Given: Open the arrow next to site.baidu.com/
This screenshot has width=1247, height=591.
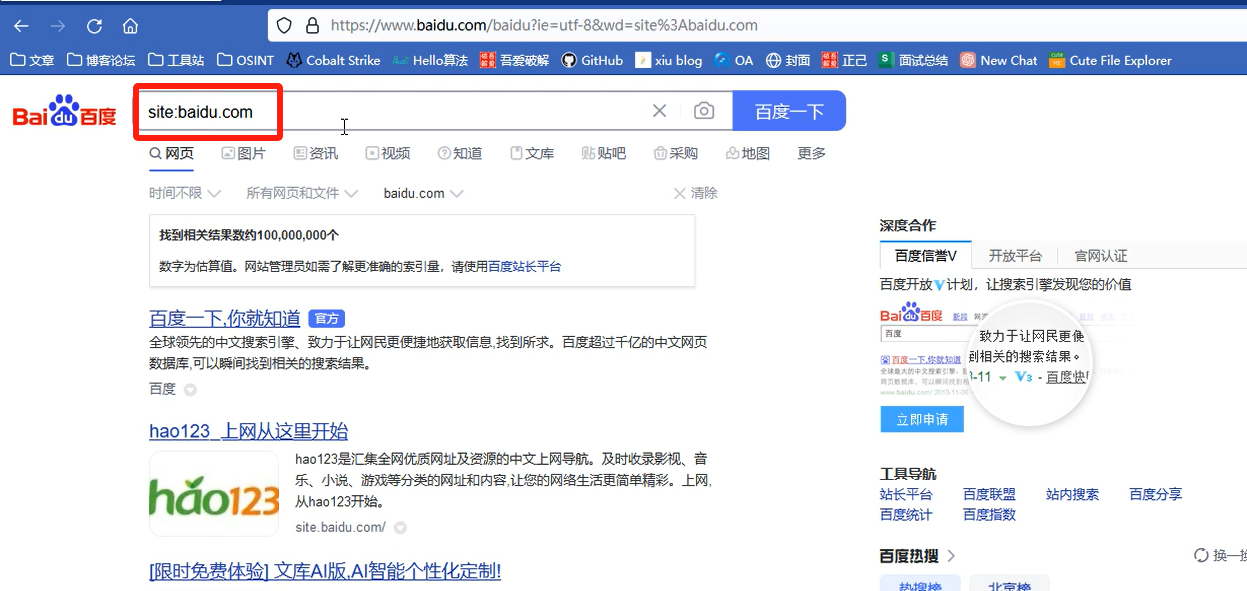Looking at the screenshot, I should tap(400, 527).
